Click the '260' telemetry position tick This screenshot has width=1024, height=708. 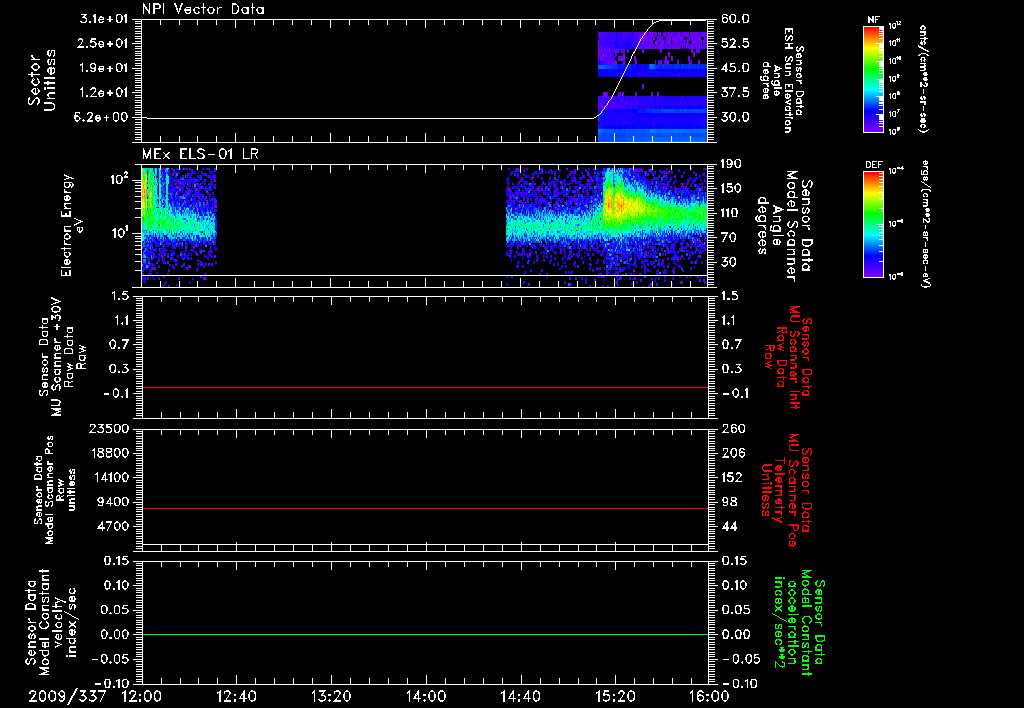pyautogui.click(x=732, y=428)
